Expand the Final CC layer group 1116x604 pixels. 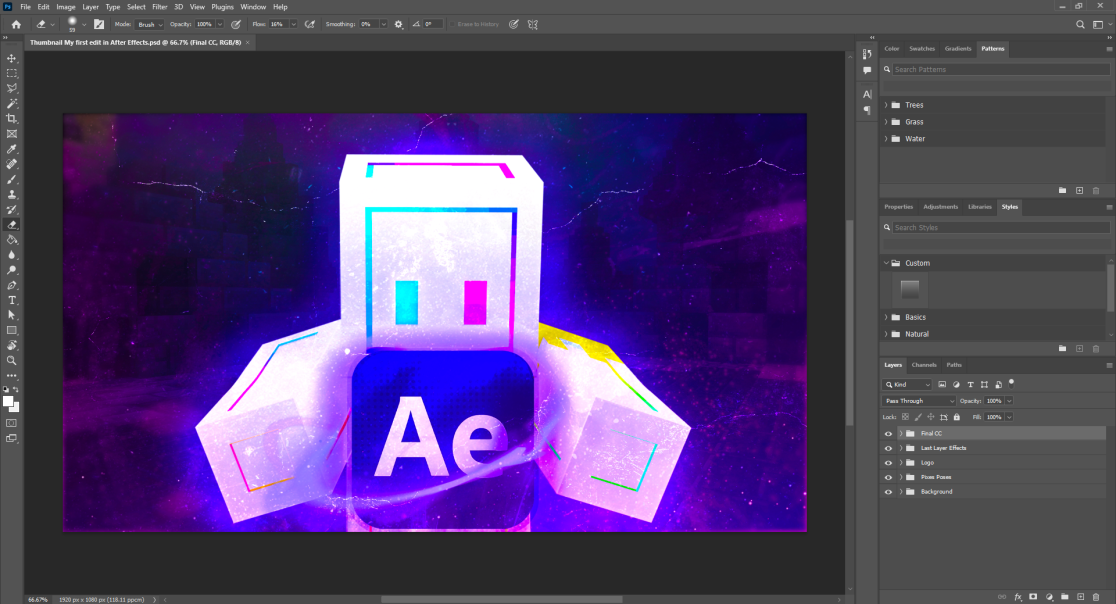click(900, 434)
